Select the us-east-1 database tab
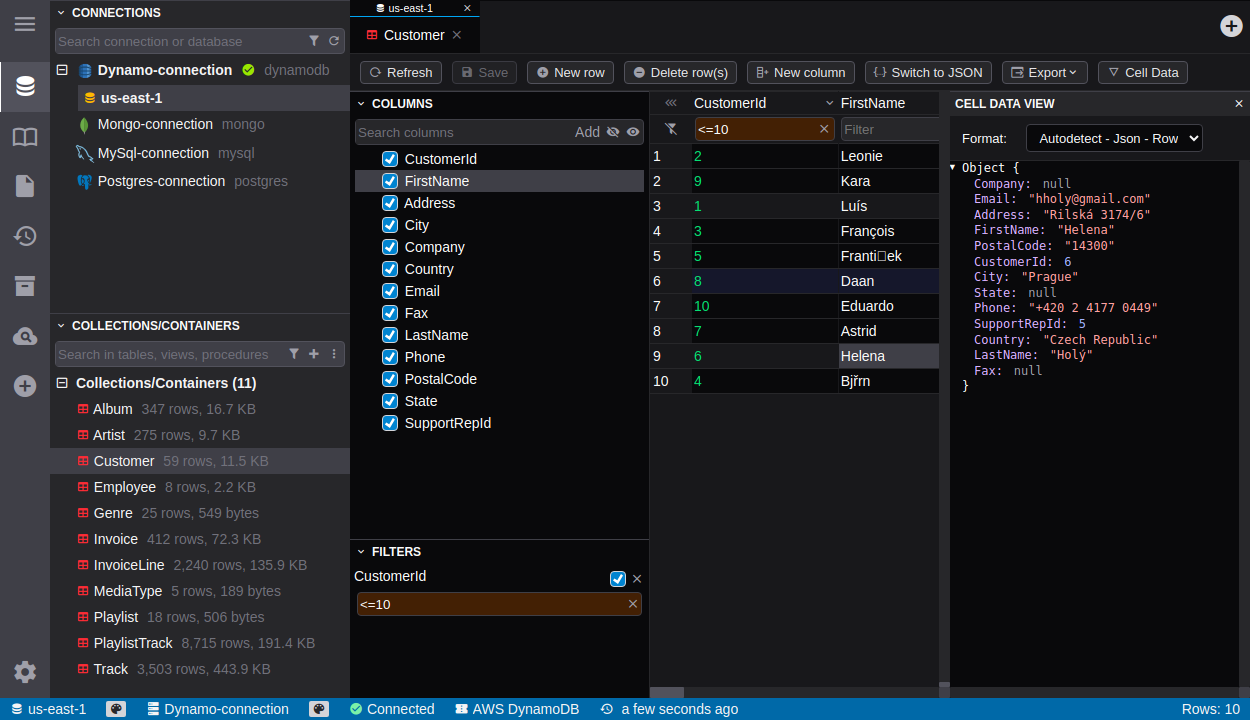The height and width of the screenshot is (720, 1250). [x=410, y=8]
